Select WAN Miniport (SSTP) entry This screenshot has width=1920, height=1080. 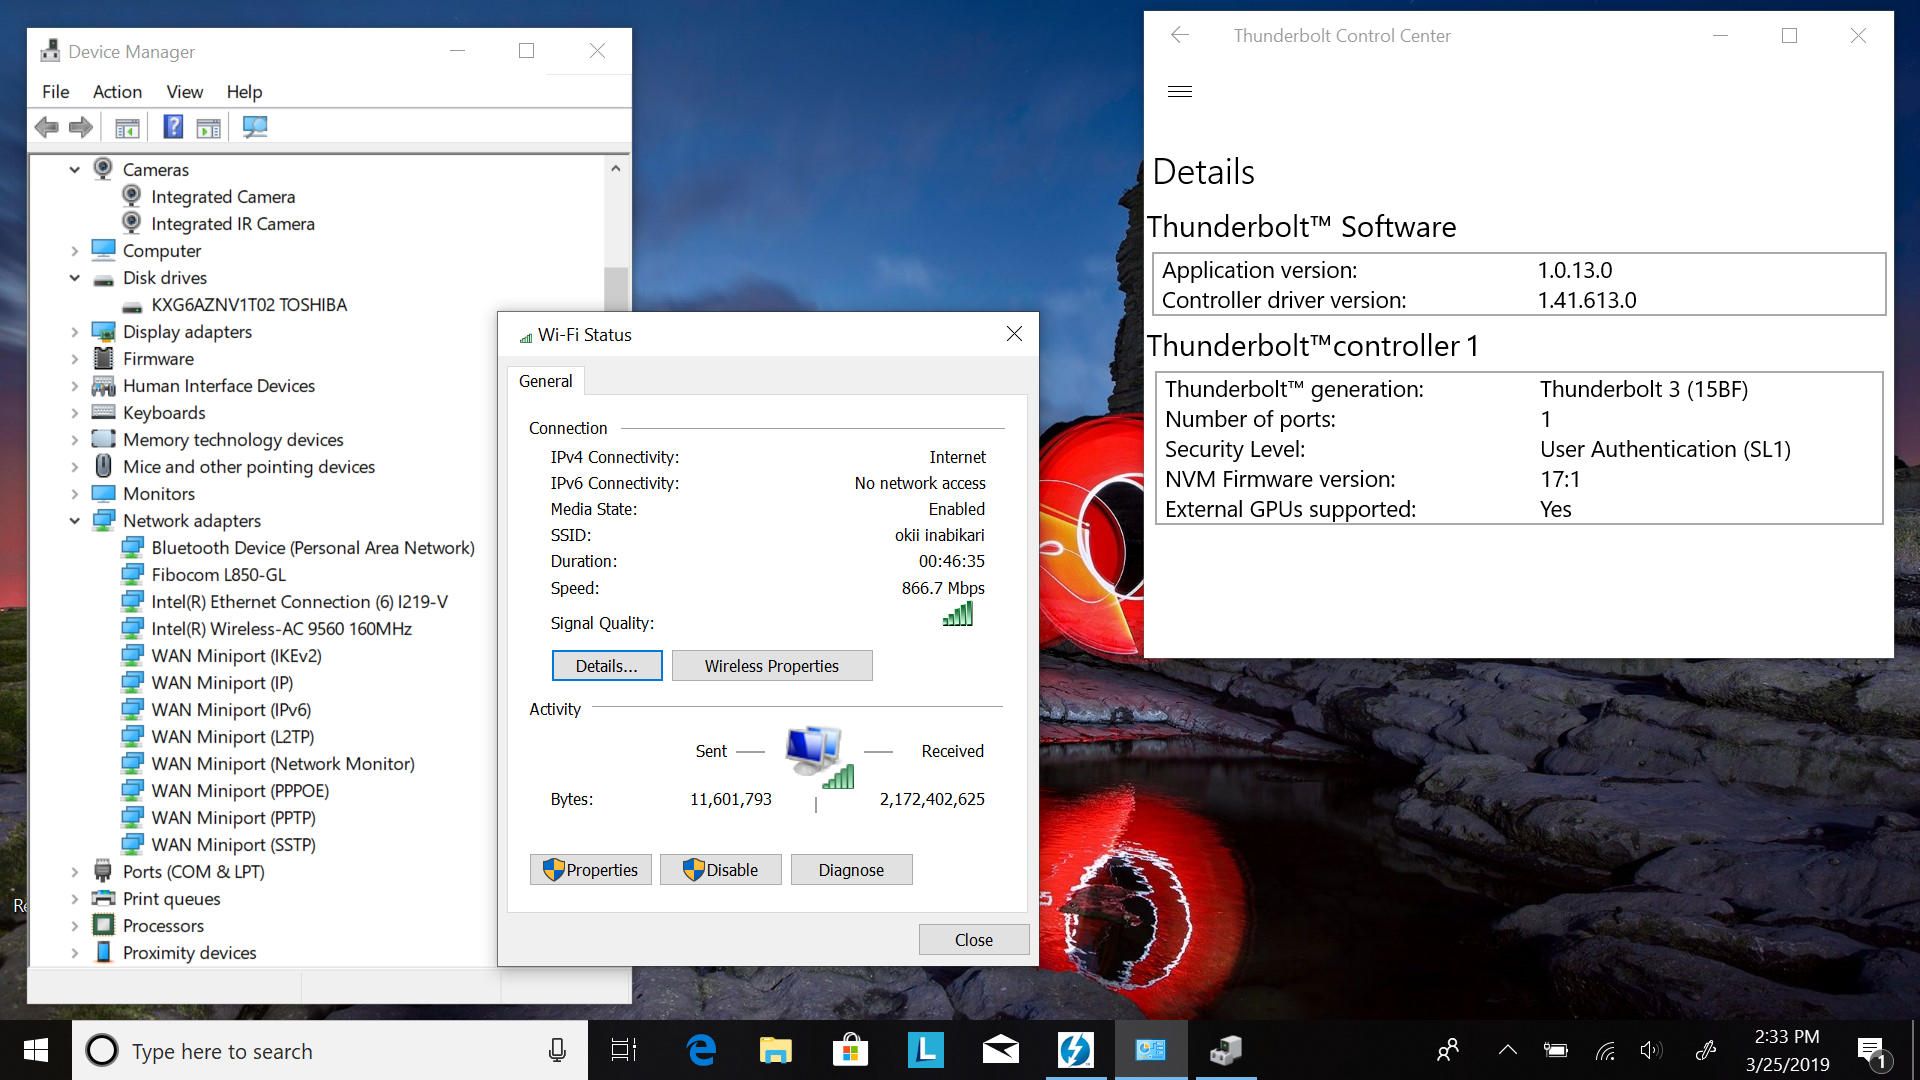(x=233, y=845)
